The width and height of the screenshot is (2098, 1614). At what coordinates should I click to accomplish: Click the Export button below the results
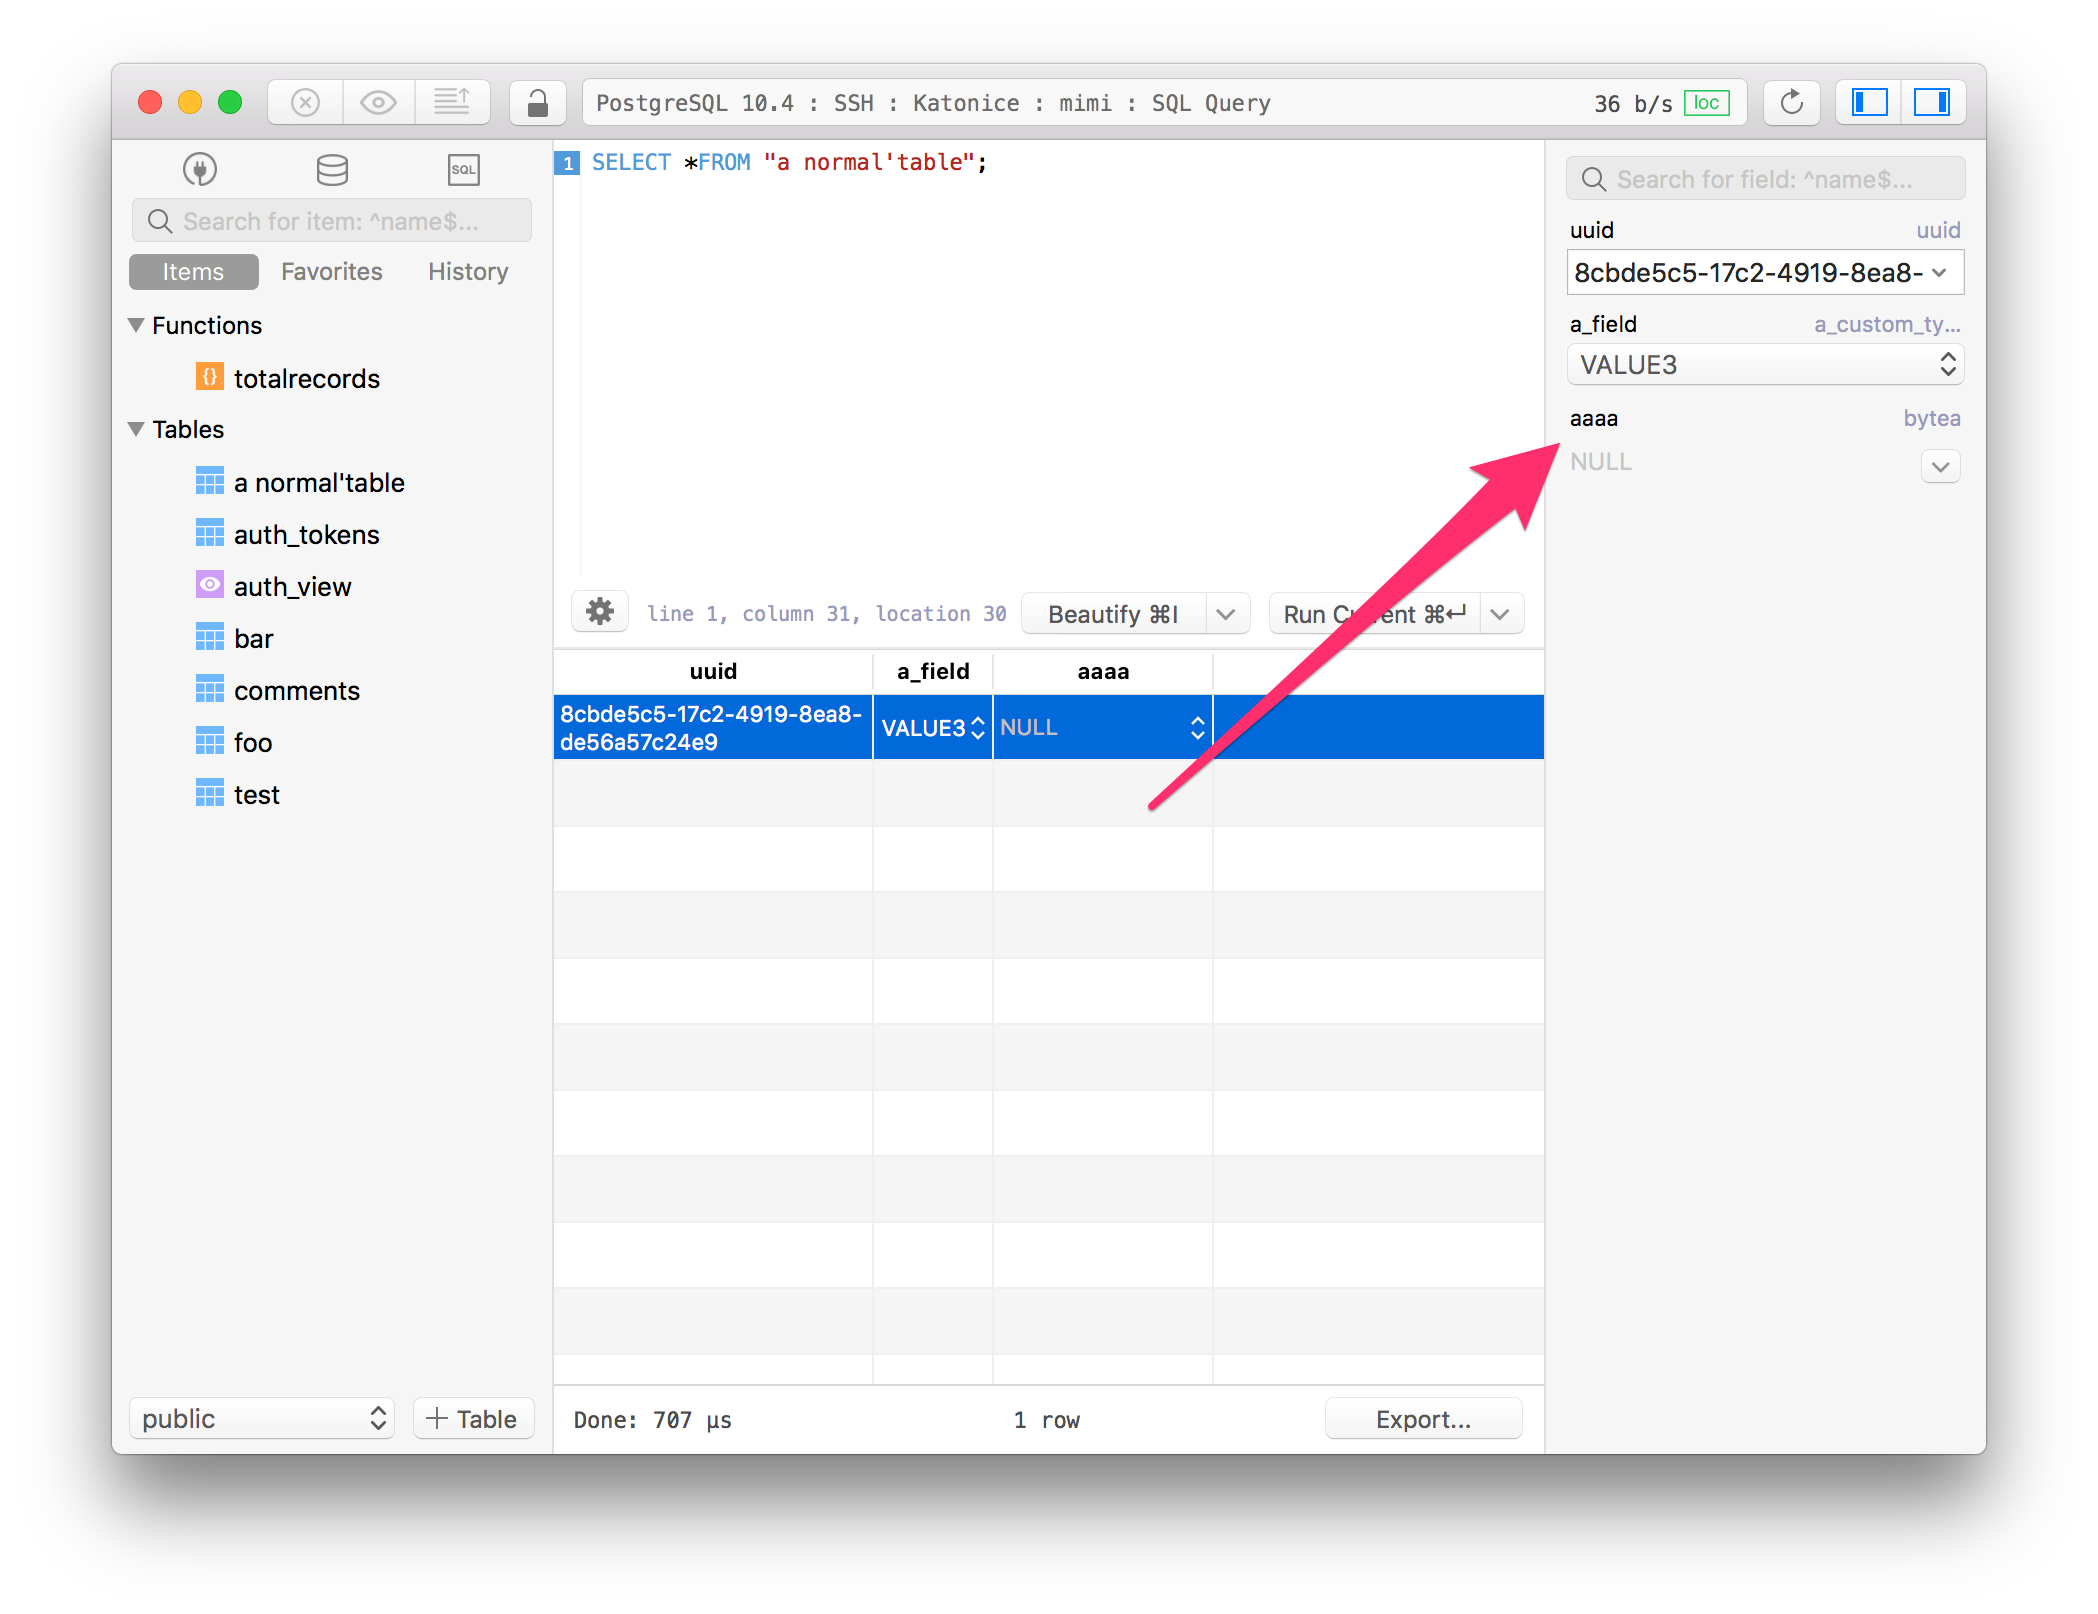1423,1418
